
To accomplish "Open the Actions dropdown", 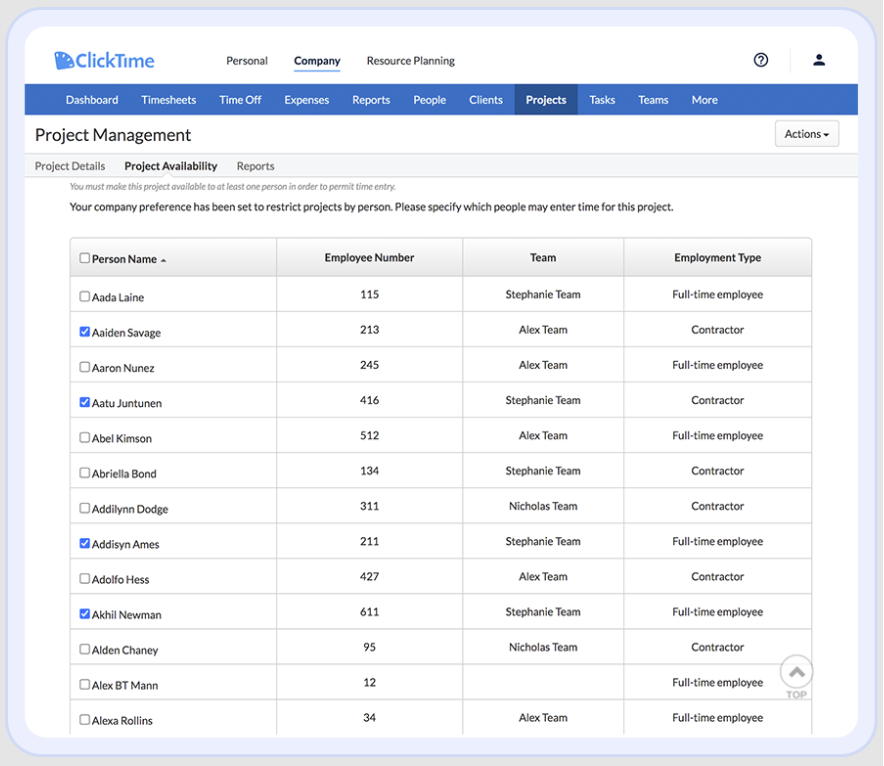I will click(x=806, y=134).
